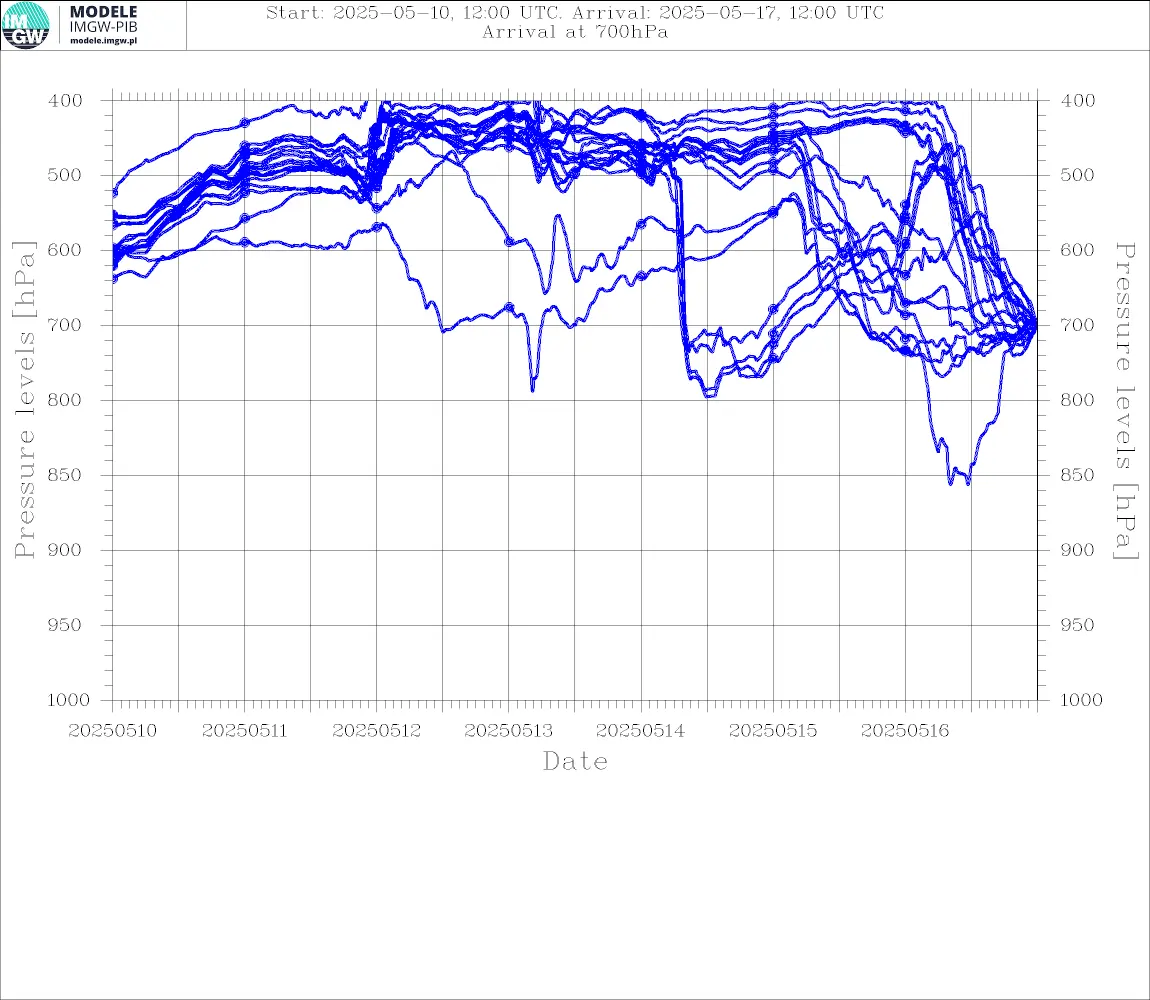1150x1000 pixels.
Task: Click the date label 20250511
Action: tap(244, 731)
